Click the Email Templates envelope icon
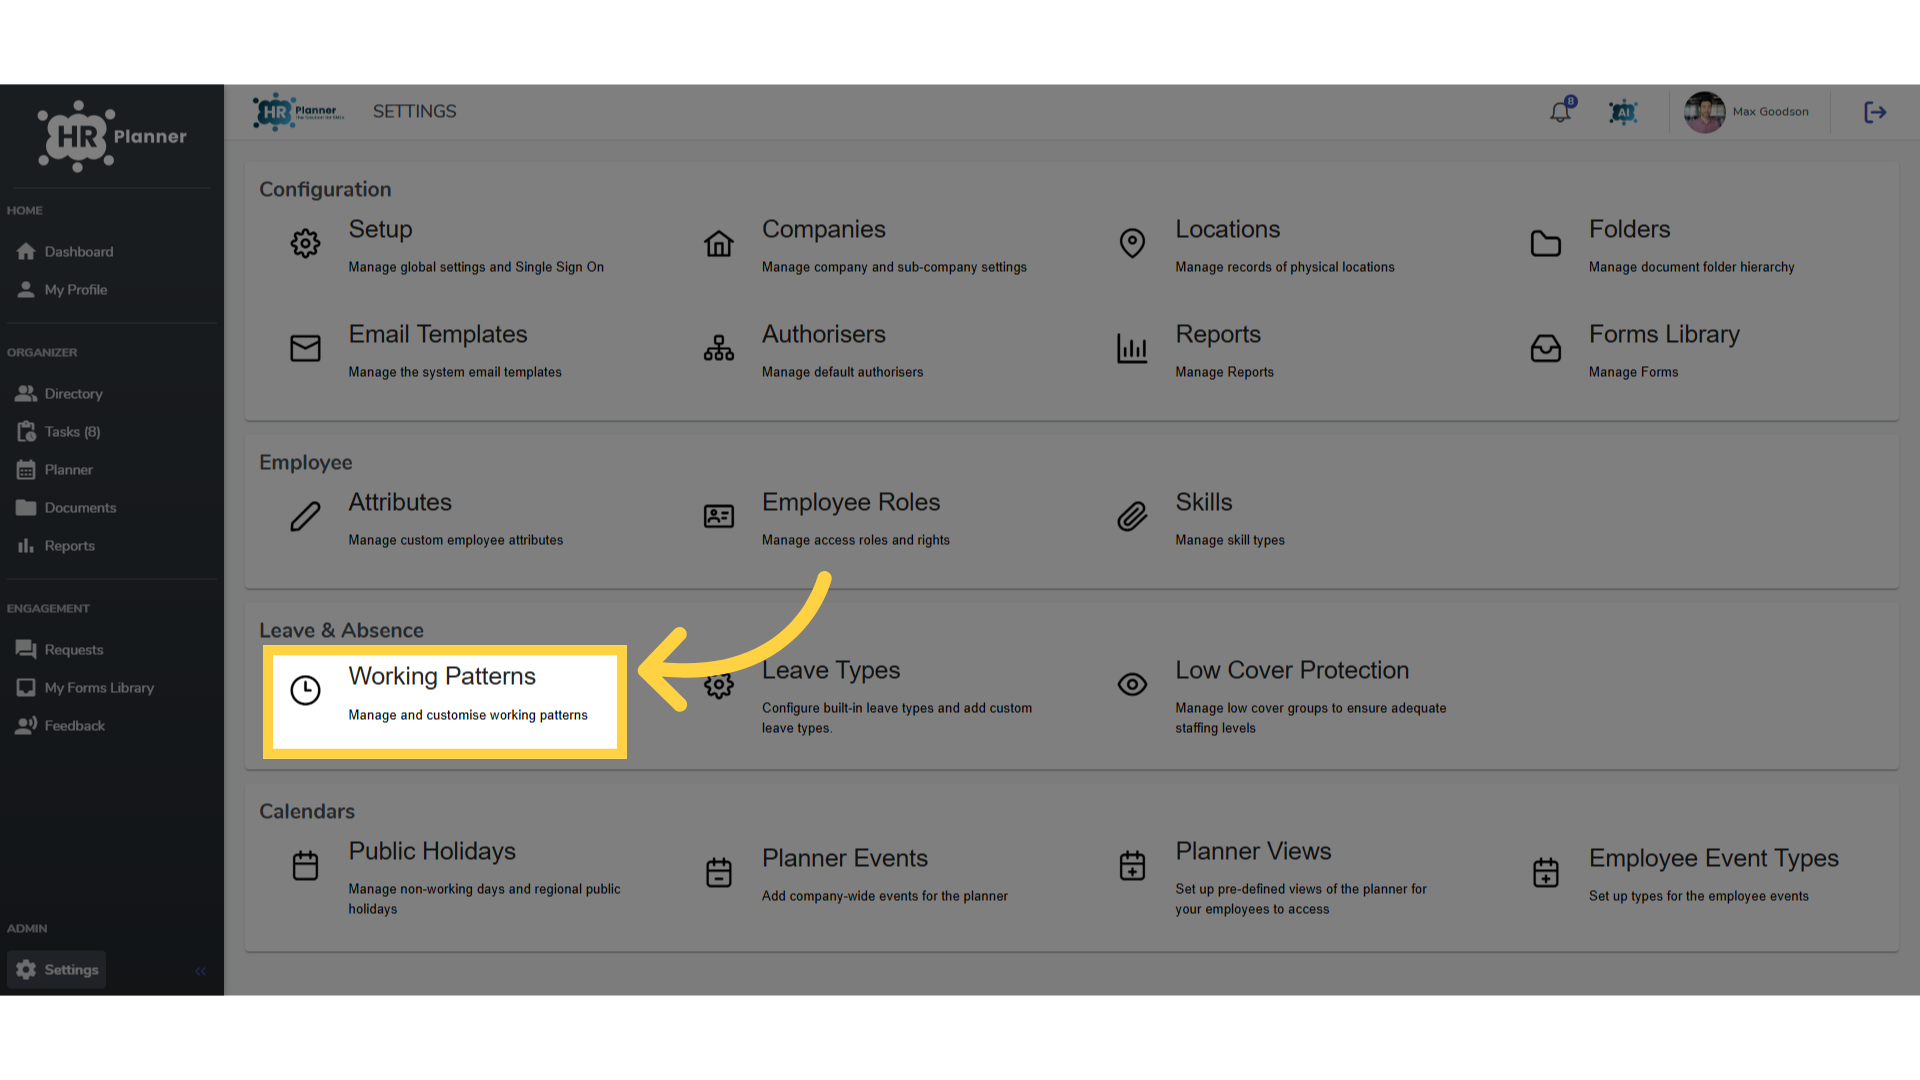This screenshot has width=1920, height=1080. coord(305,348)
